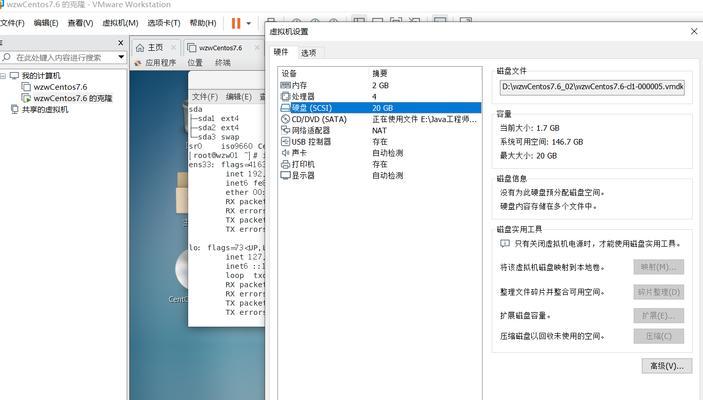
Task: Click the magnifier icon in library search
Action: pos(7,57)
